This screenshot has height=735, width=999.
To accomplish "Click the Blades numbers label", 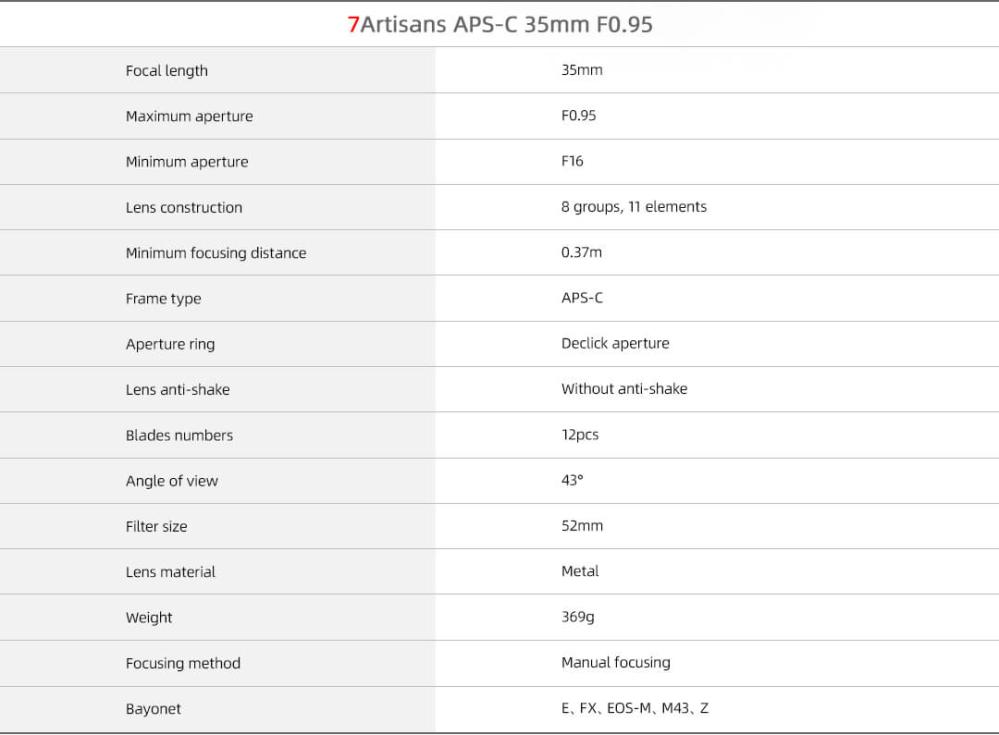I will pyautogui.click(x=179, y=436).
